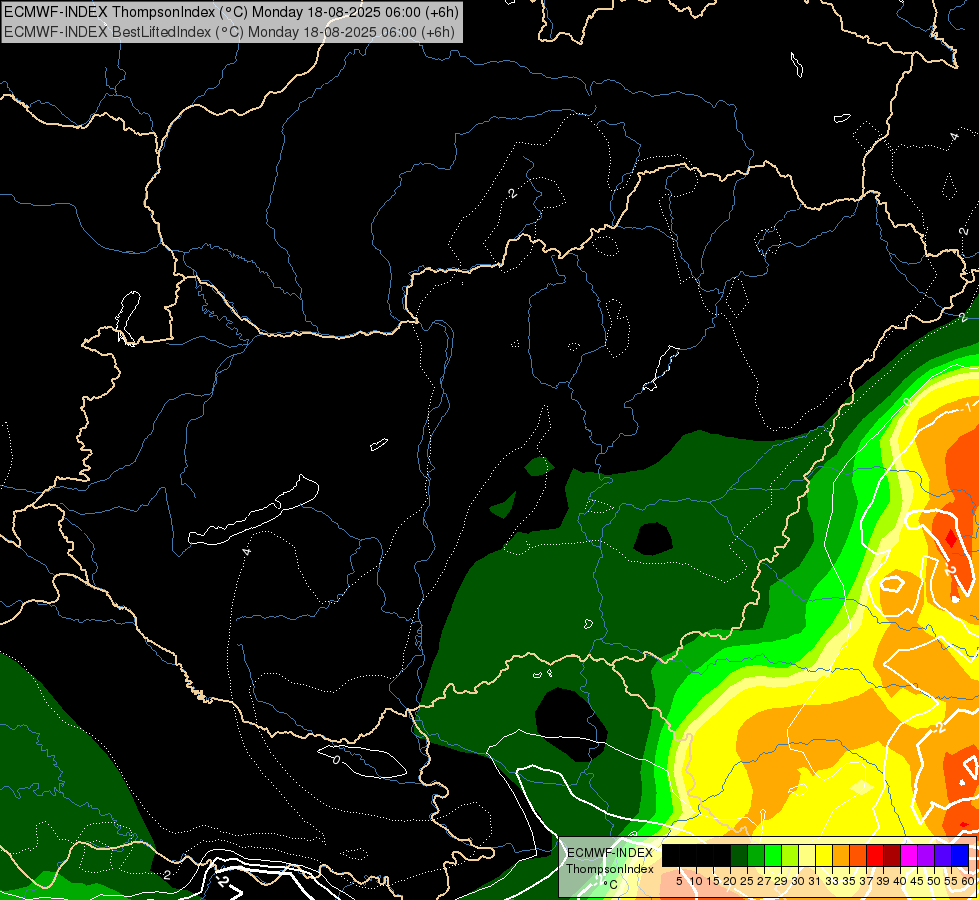The height and width of the screenshot is (900, 979).
Task: Click legend scale value 39
Action: click(883, 881)
